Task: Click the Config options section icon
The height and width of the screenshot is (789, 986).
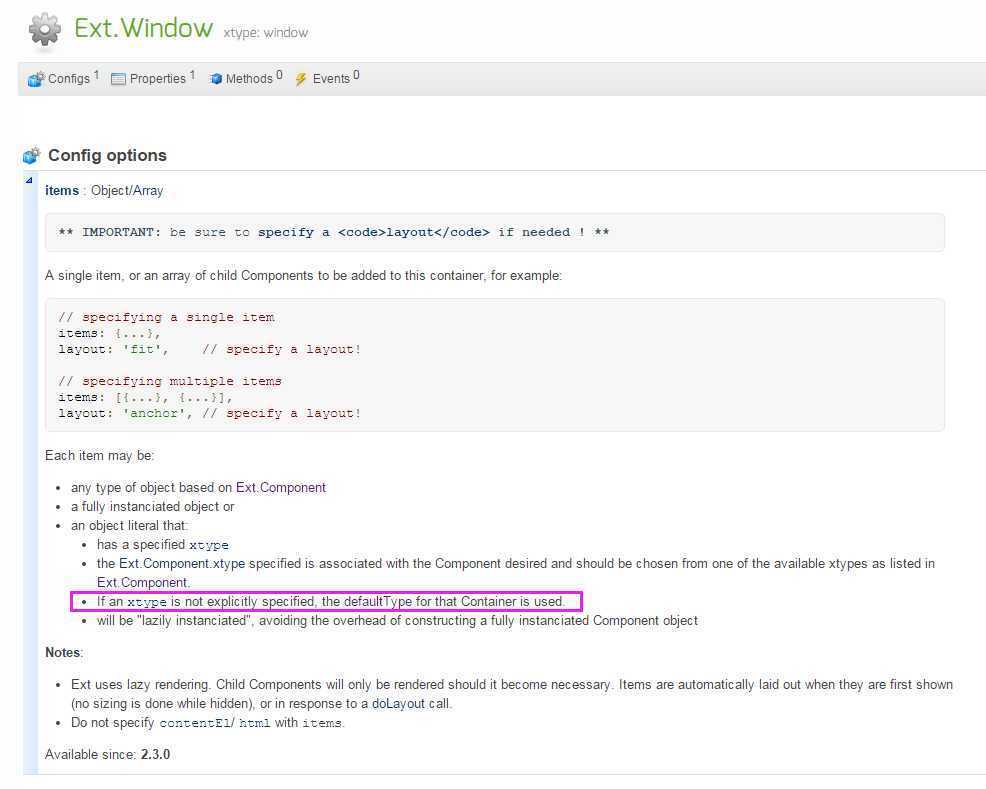Action: tap(31, 155)
